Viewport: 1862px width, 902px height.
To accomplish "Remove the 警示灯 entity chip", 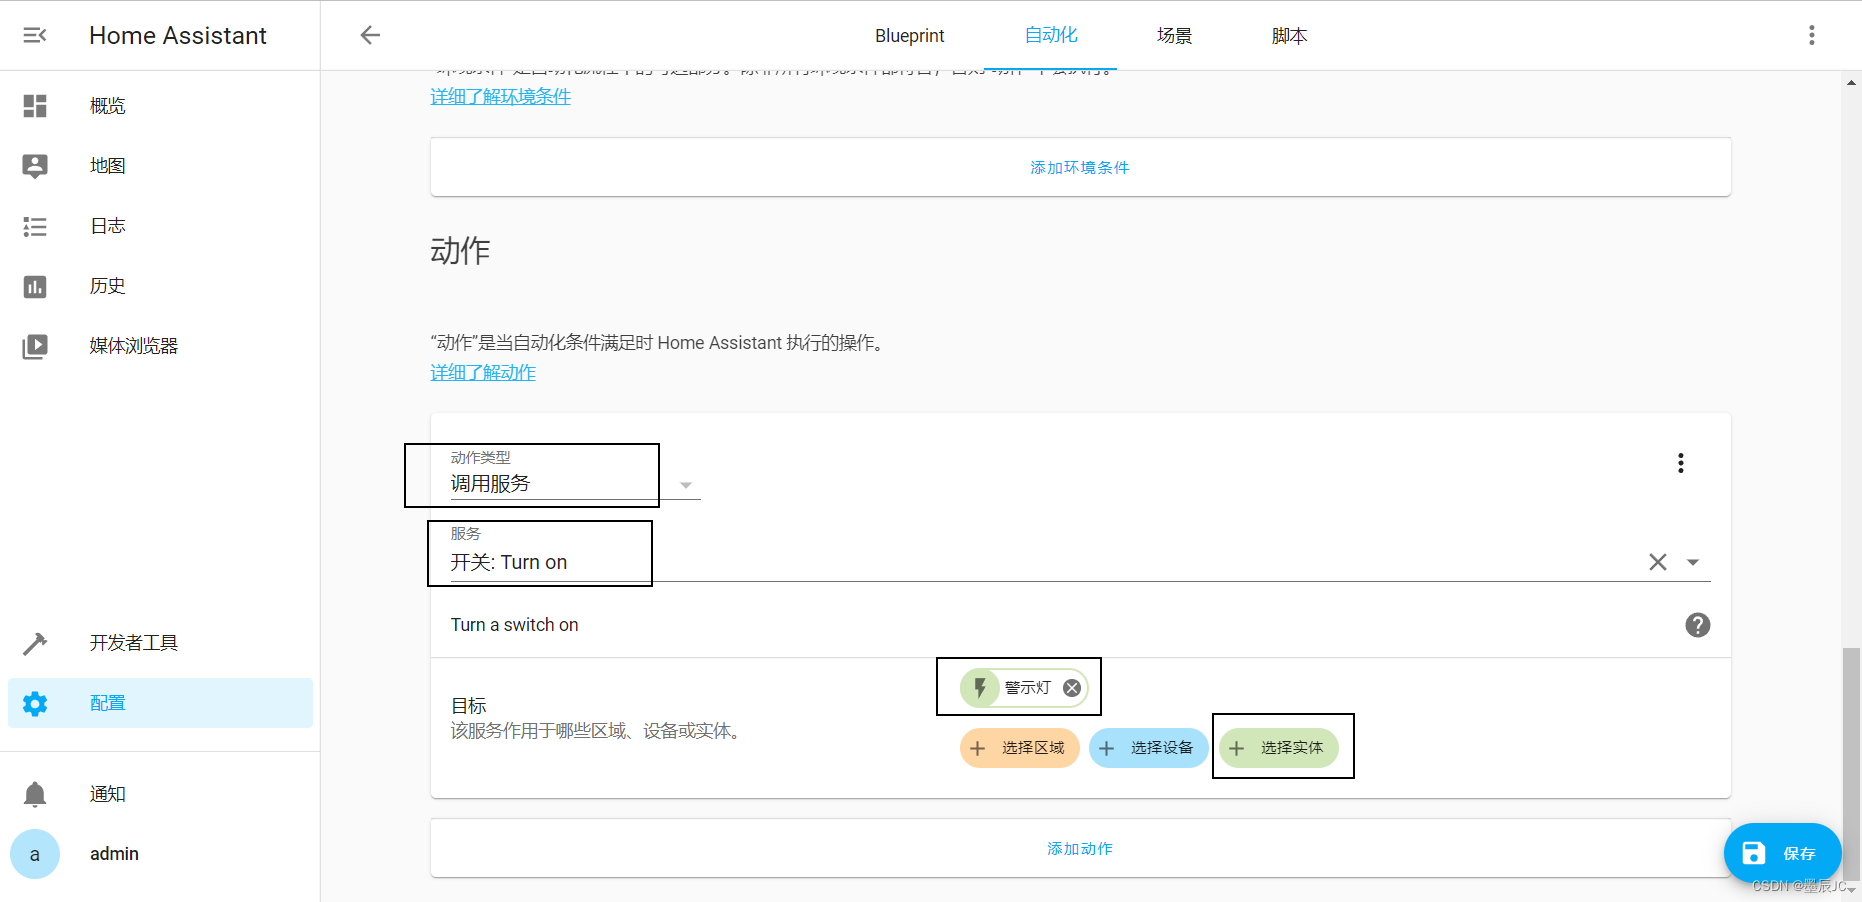I will [1072, 688].
